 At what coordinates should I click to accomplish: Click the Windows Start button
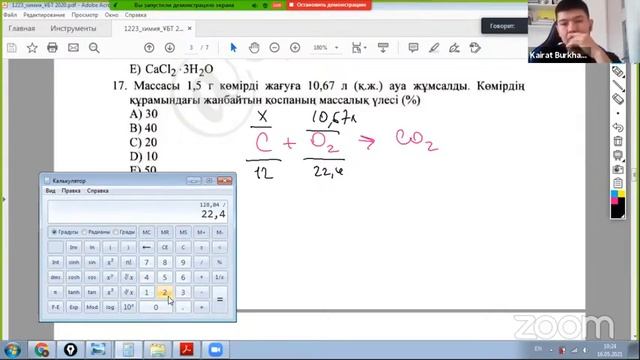pyautogui.click(x=12, y=350)
